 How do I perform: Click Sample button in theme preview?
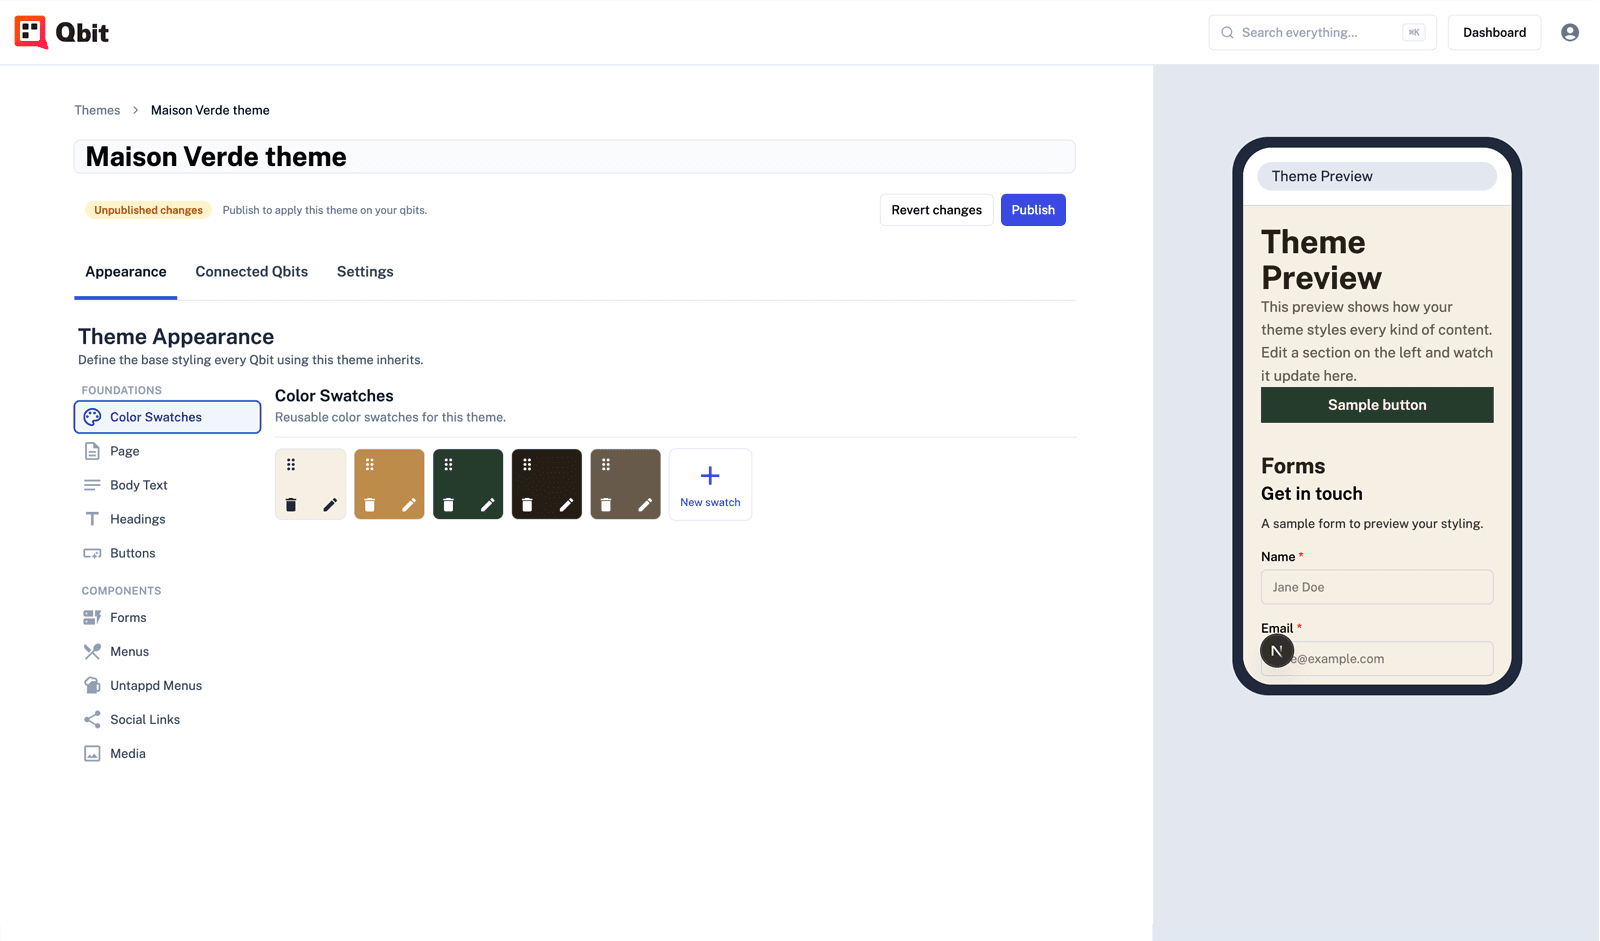click(x=1377, y=405)
